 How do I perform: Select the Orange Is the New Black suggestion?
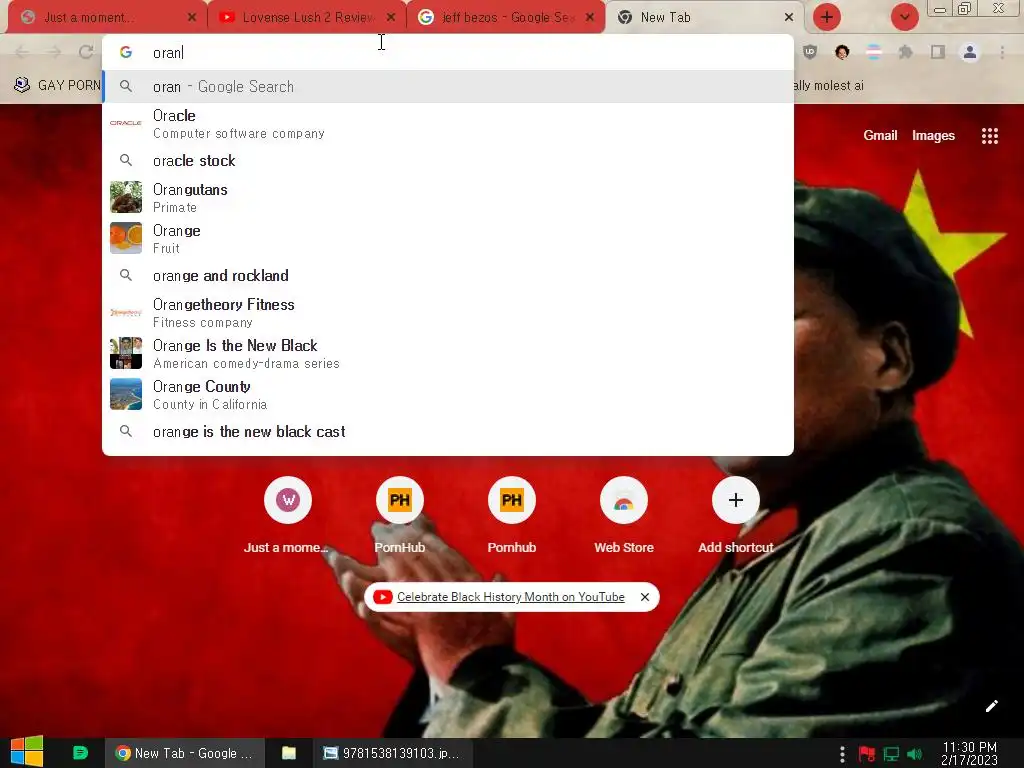[x=447, y=353]
